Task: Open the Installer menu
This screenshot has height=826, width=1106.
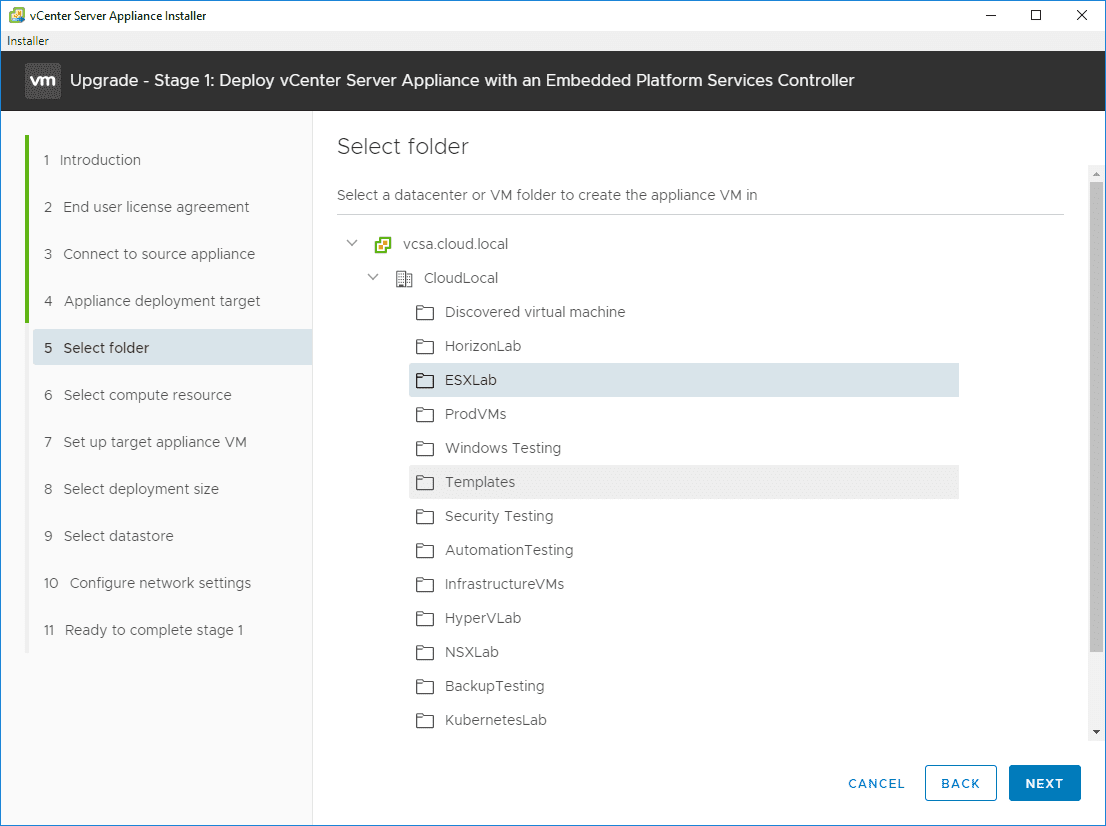Action: point(28,41)
